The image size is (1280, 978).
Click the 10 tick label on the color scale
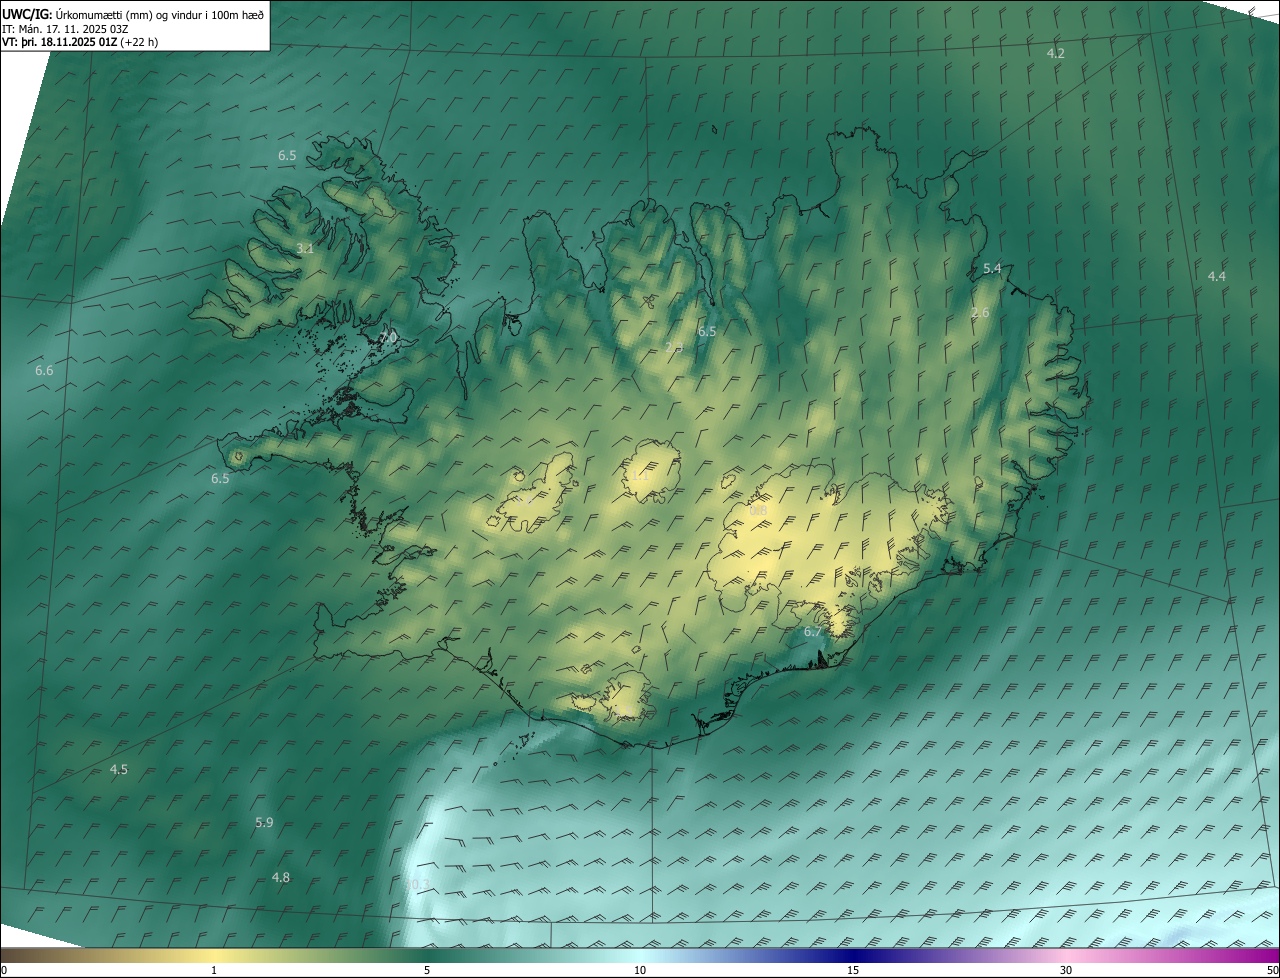[x=640, y=970]
